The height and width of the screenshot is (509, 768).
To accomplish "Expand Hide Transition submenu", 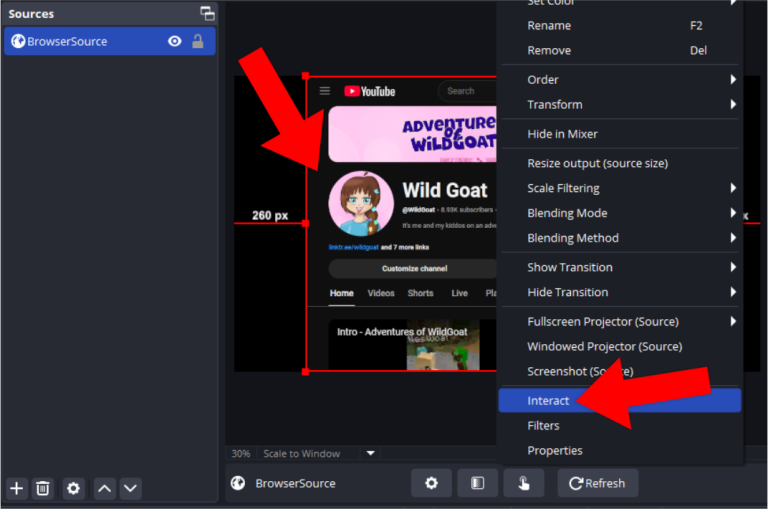I will (x=620, y=292).
